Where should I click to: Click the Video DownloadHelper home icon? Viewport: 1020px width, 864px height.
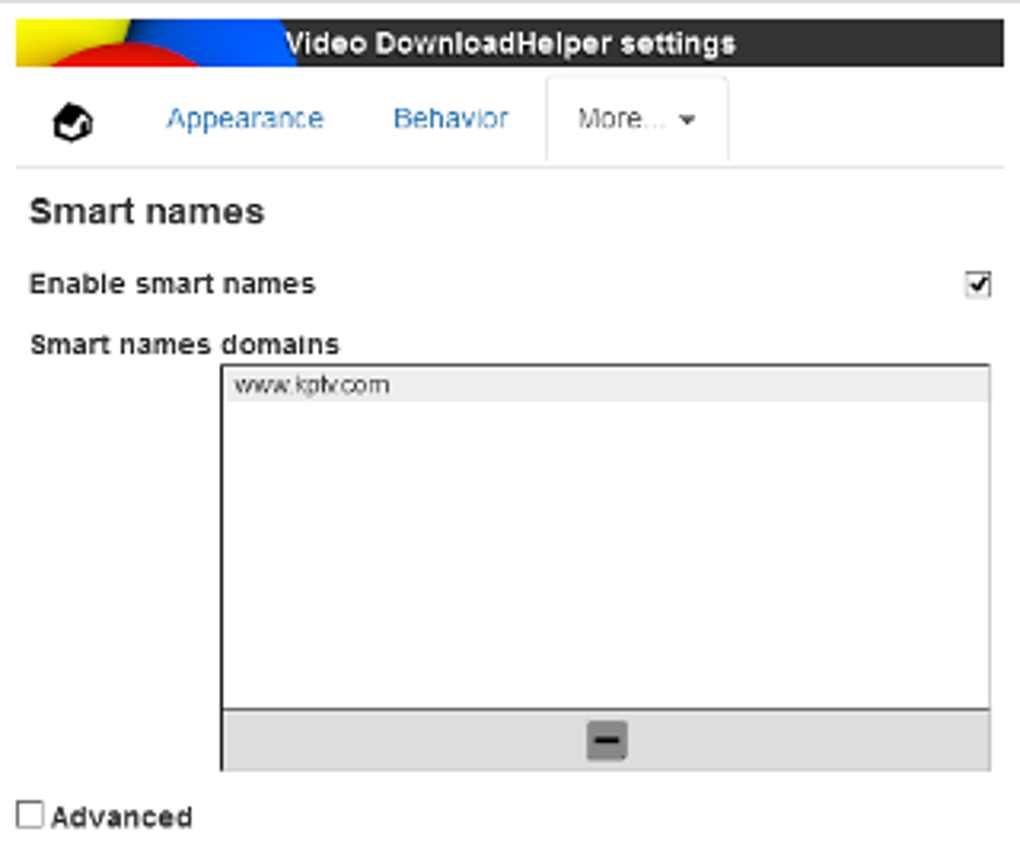(72, 122)
